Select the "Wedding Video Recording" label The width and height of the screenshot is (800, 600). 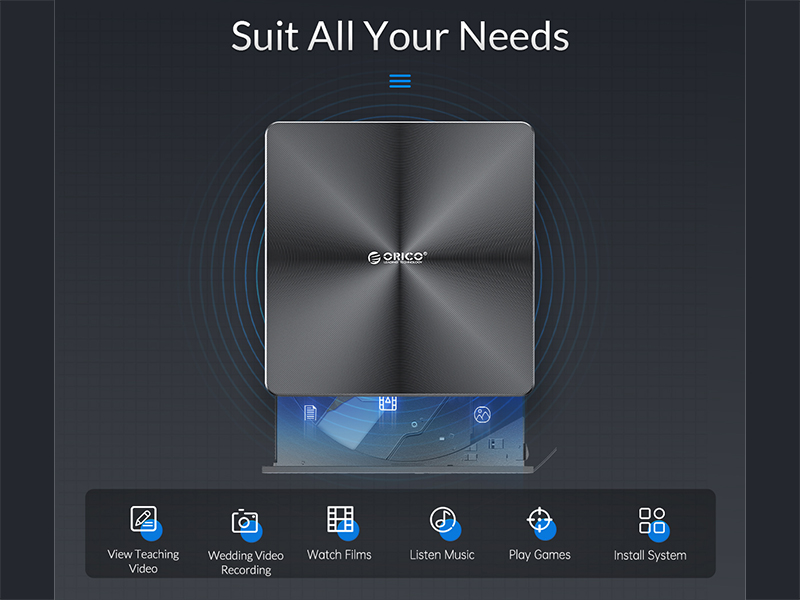pyautogui.click(x=245, y=562)
